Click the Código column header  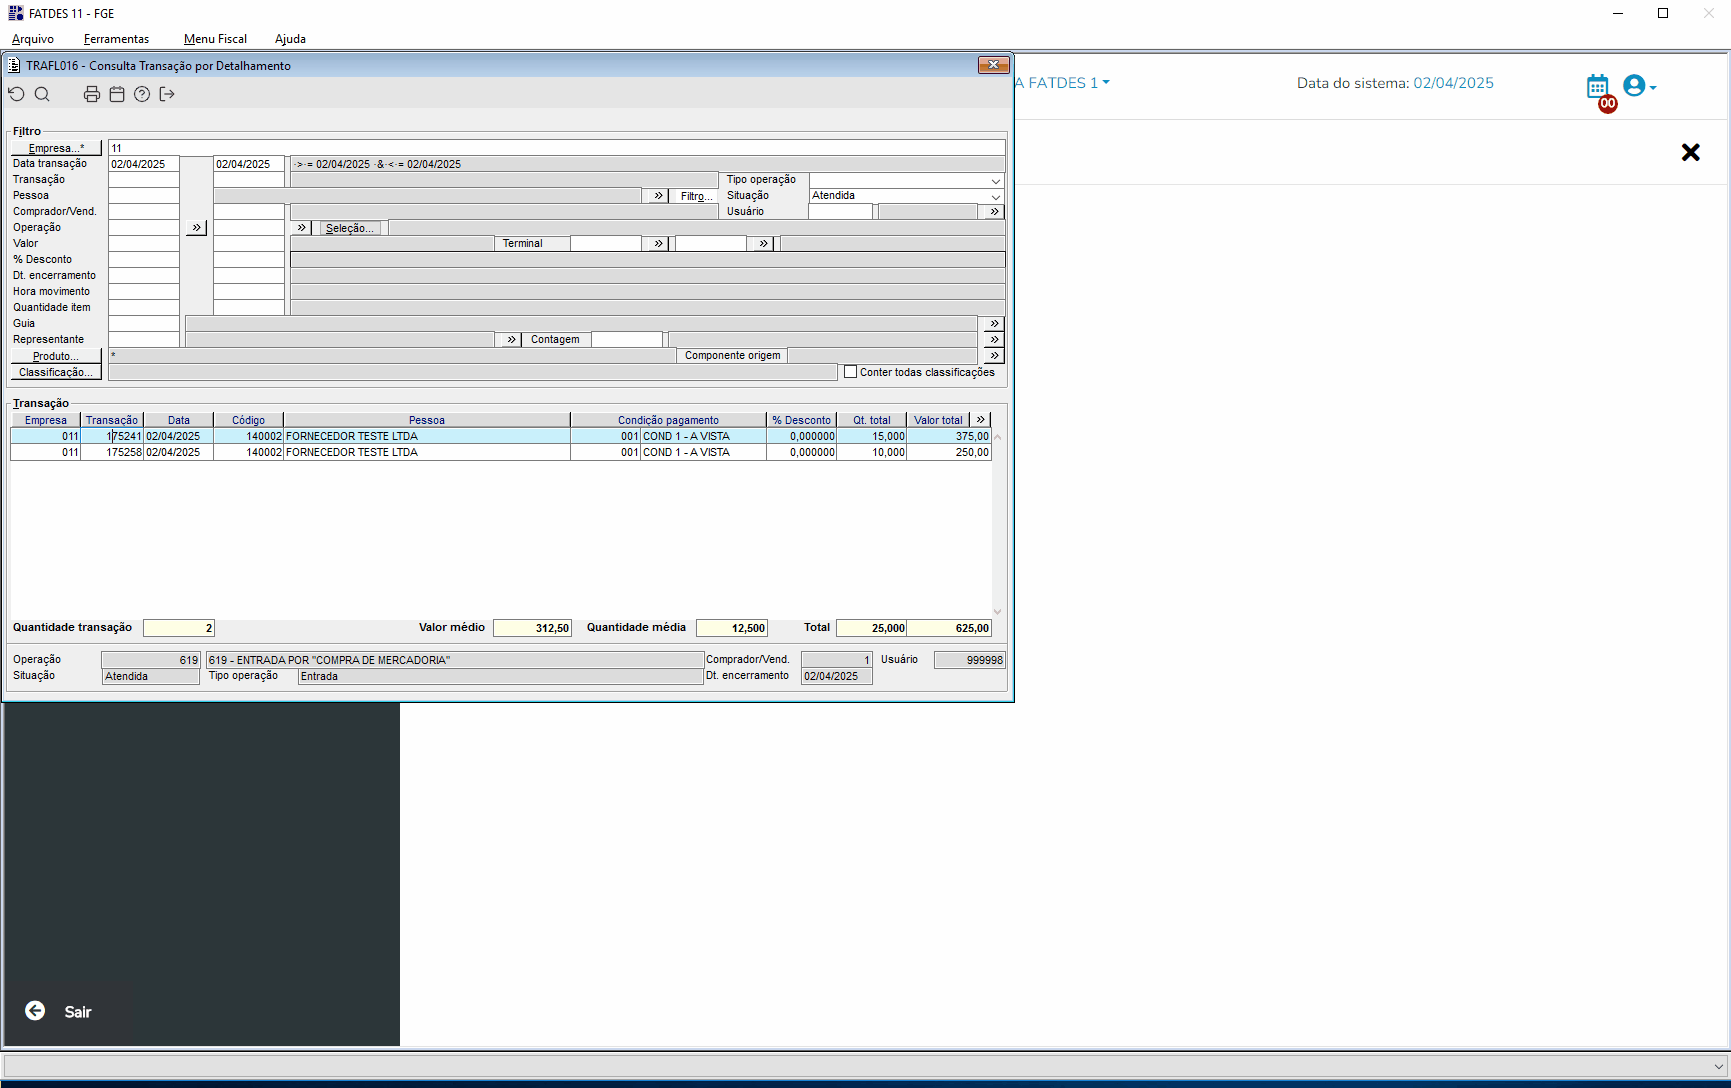pyautogui.click(x=248, y=420)
